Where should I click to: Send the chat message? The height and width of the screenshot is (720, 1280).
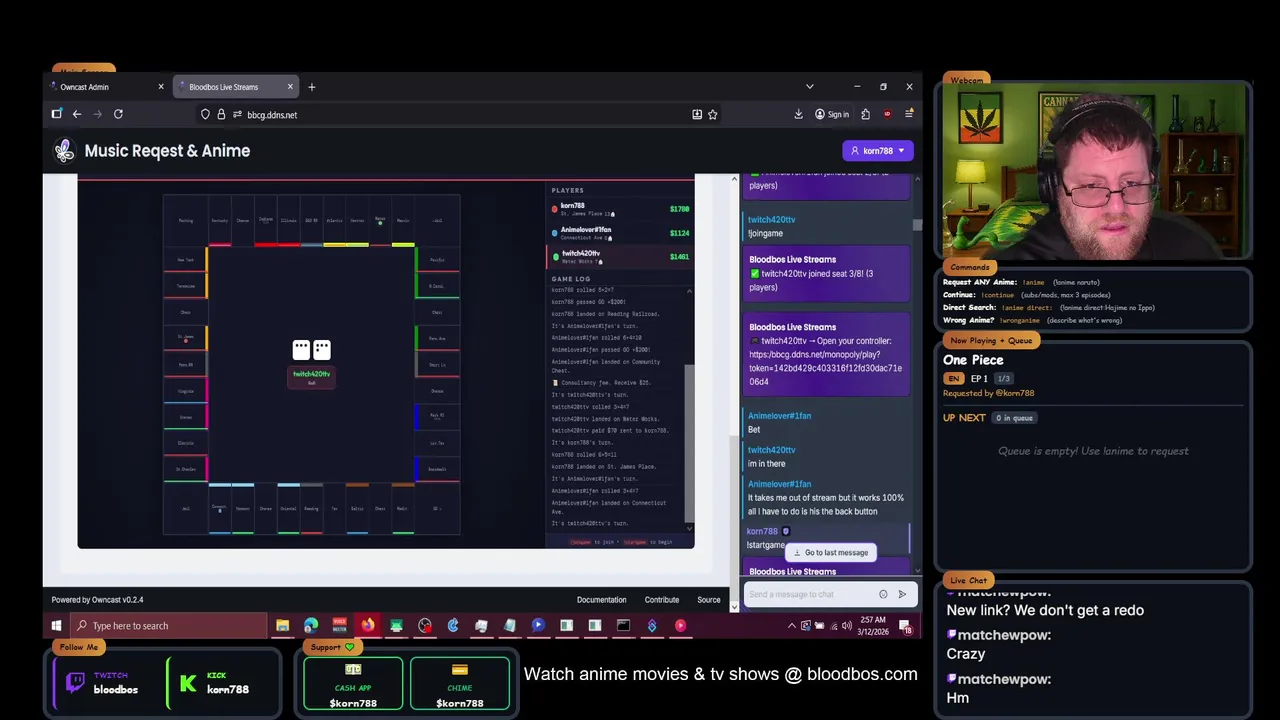pos(902,594)
